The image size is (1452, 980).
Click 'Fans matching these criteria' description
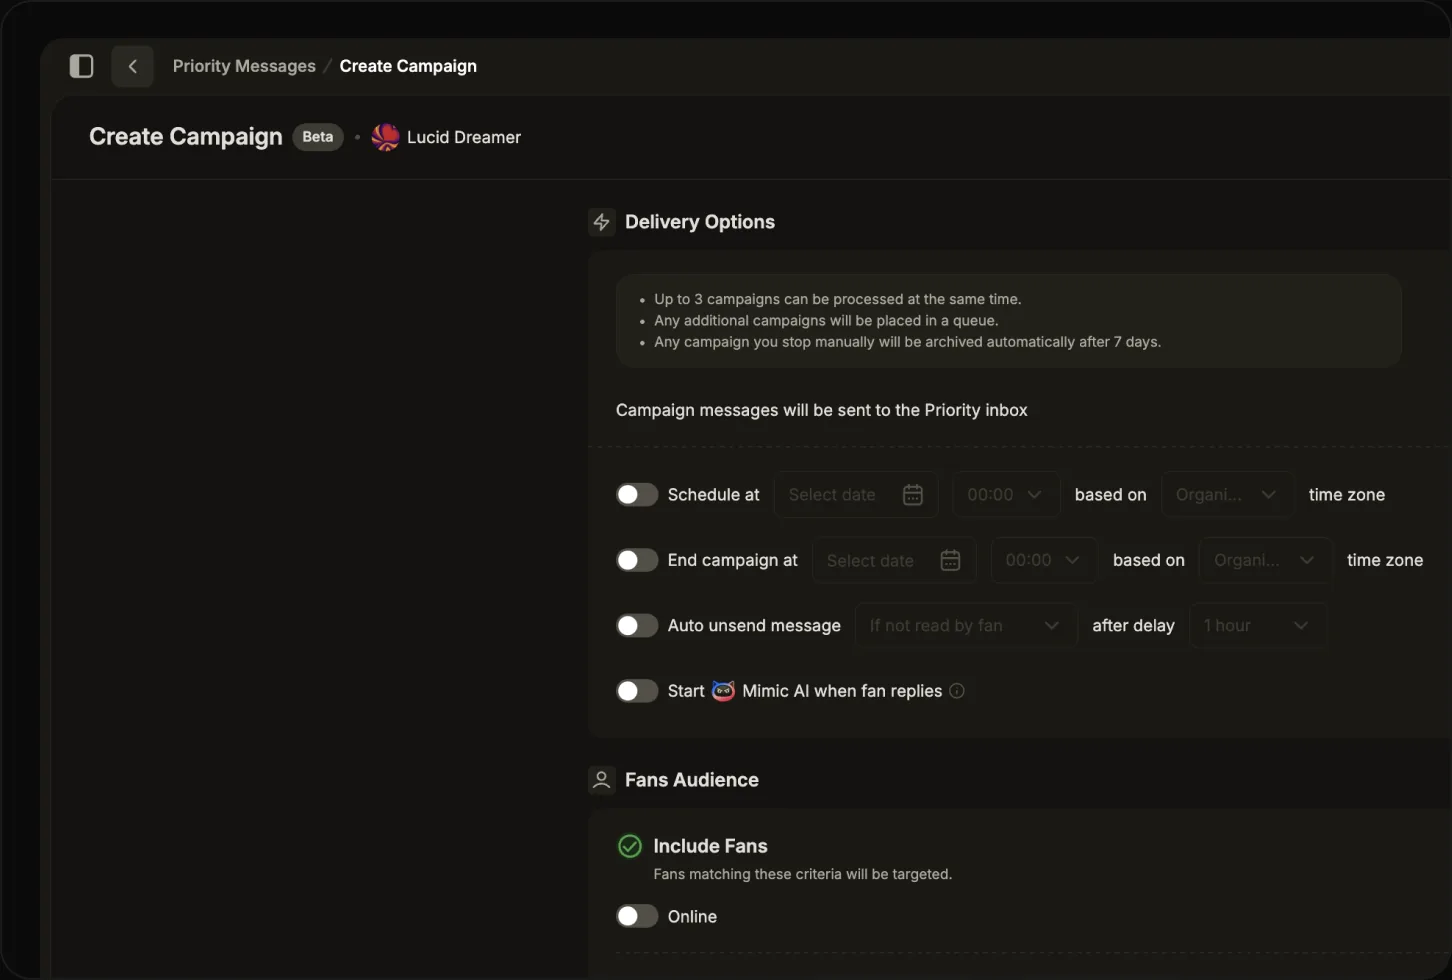[802, 874]
